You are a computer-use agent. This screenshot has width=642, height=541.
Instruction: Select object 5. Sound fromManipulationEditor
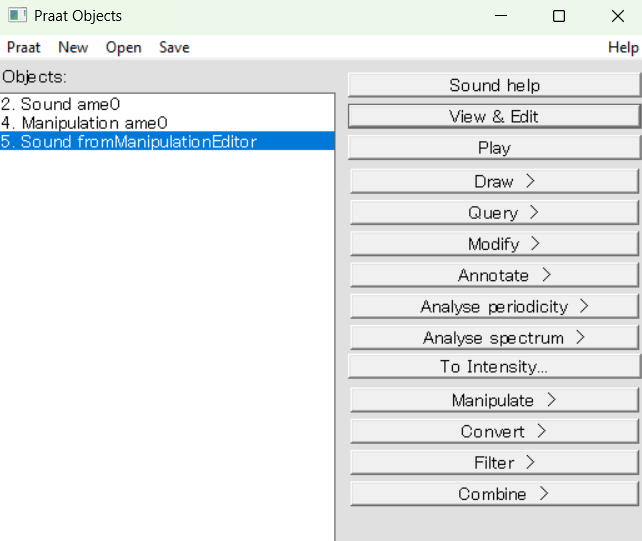pos(167,141)
